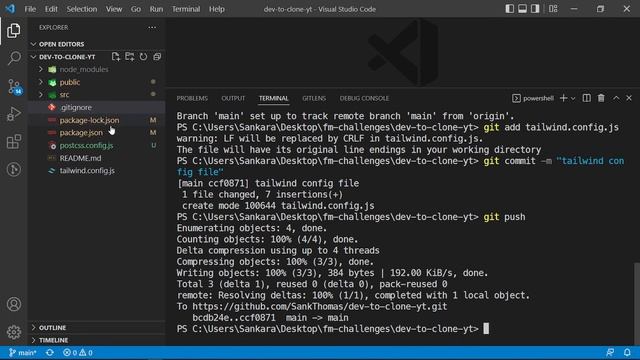This screenshot has width=640, height=360.
Task: Open the Run menu
Action: 156,9
